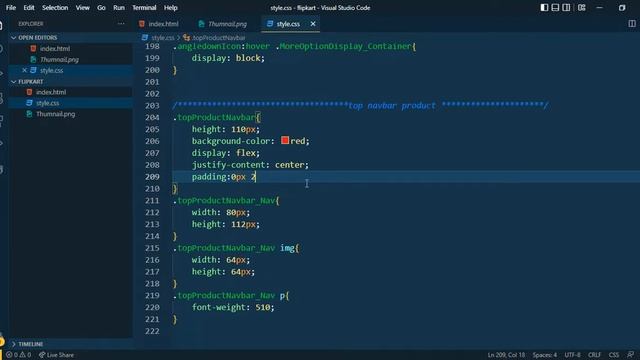The image size is (640, 360).
Task: Click the errors and warnings status indicator
Action: pos(18,355)
